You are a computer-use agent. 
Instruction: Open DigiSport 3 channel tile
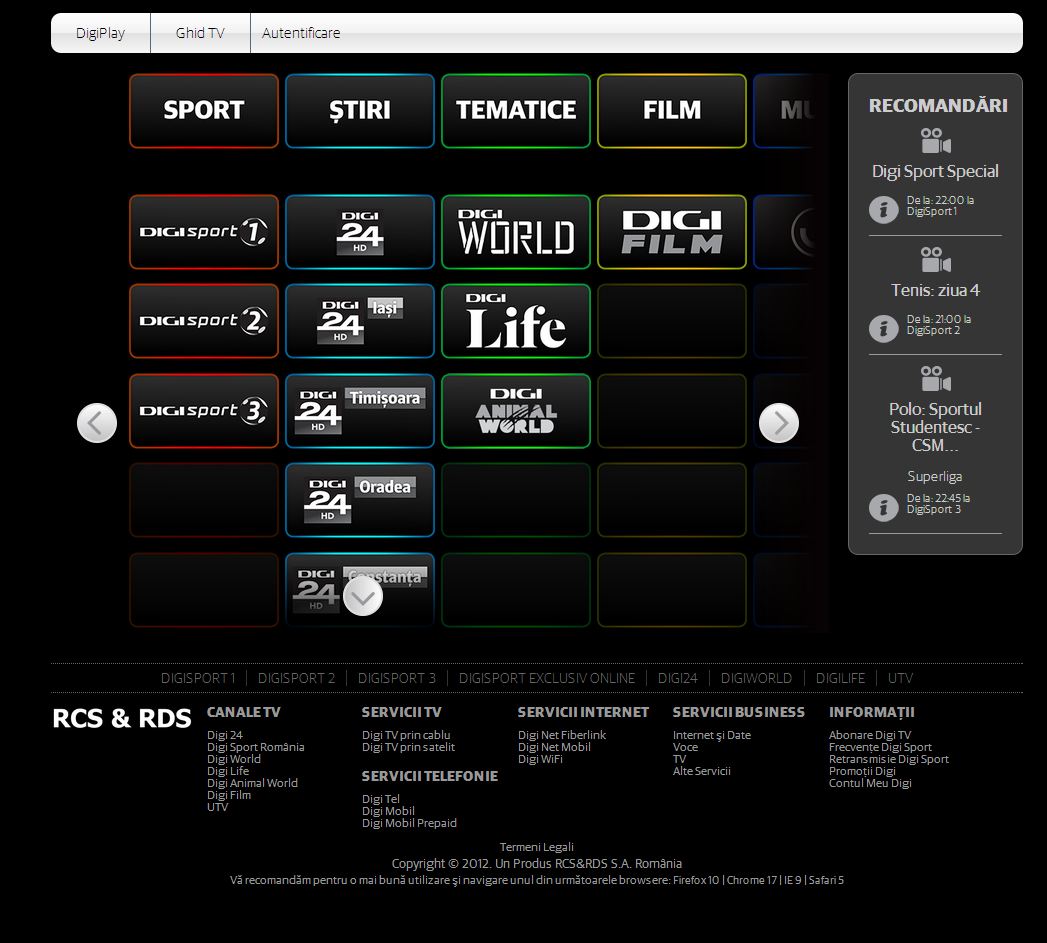click(203, 411)
